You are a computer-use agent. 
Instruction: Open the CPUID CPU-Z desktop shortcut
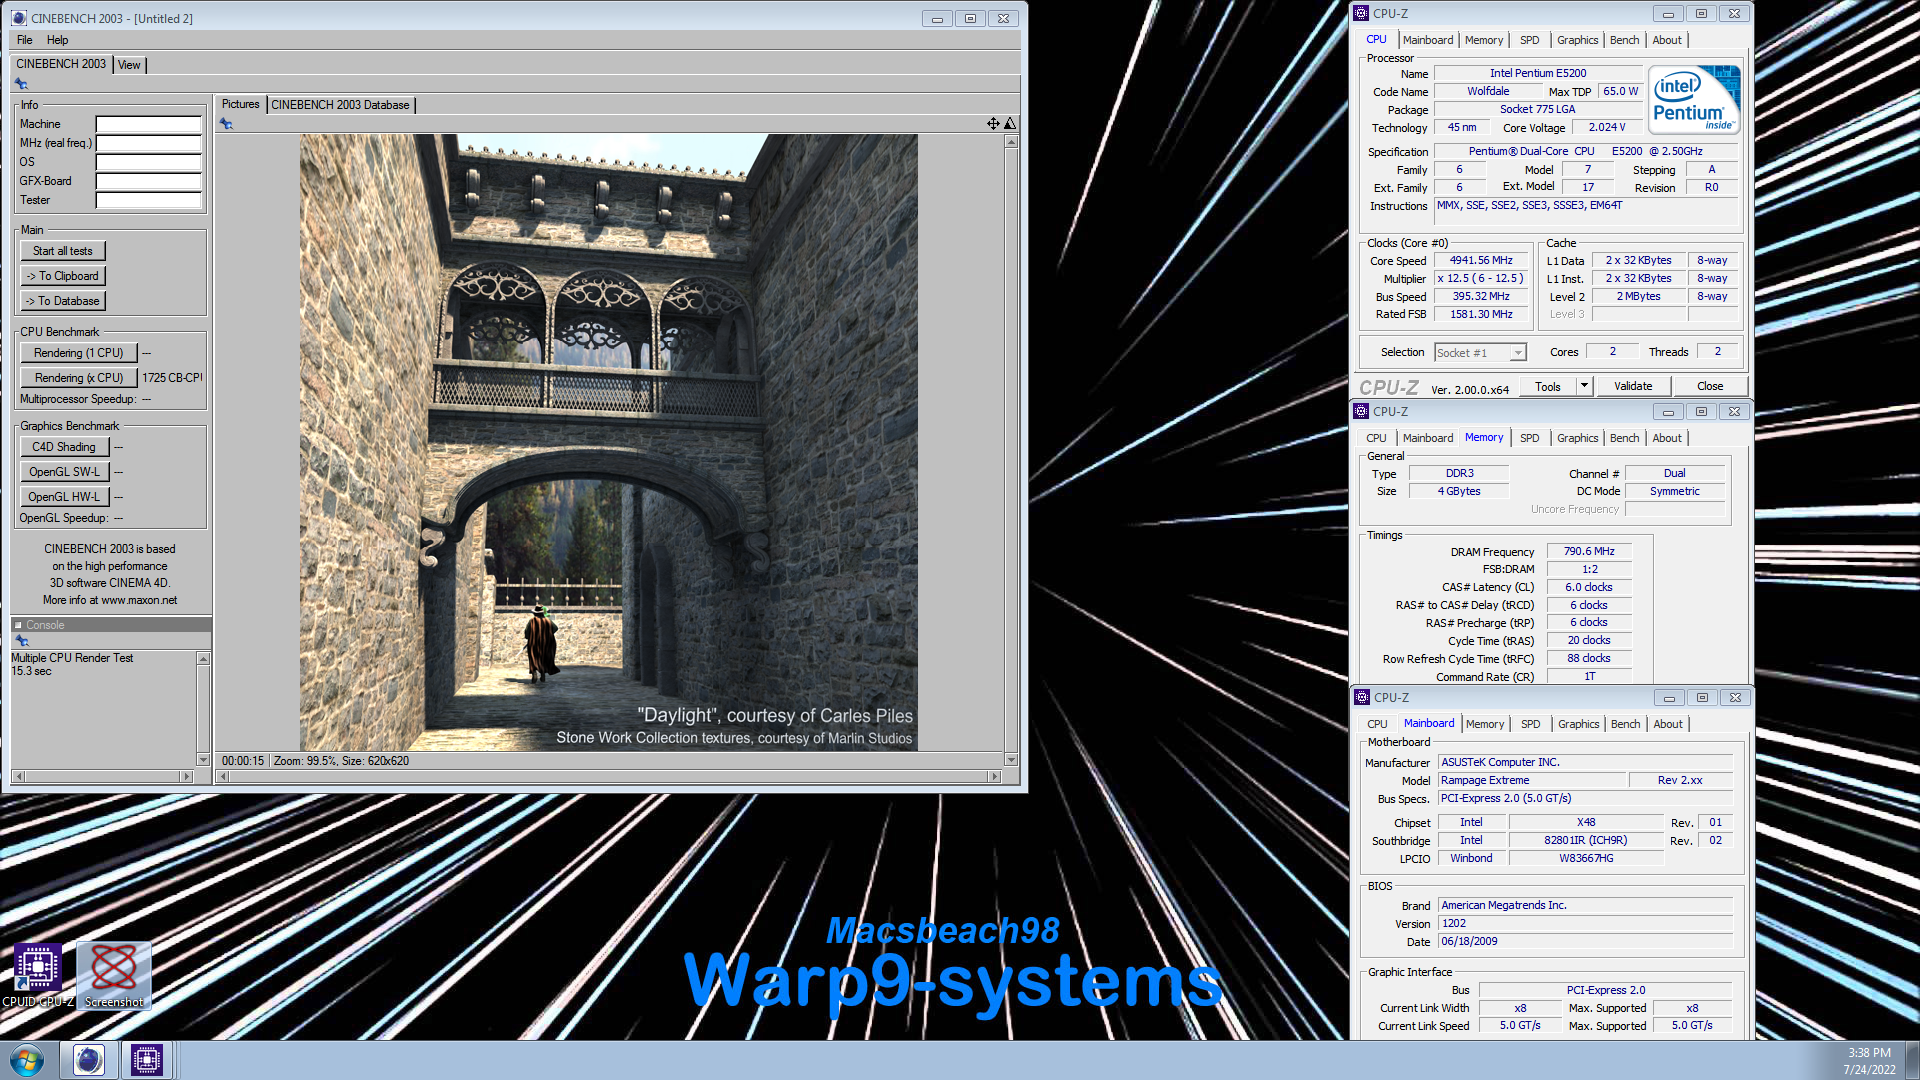[38, 976]
